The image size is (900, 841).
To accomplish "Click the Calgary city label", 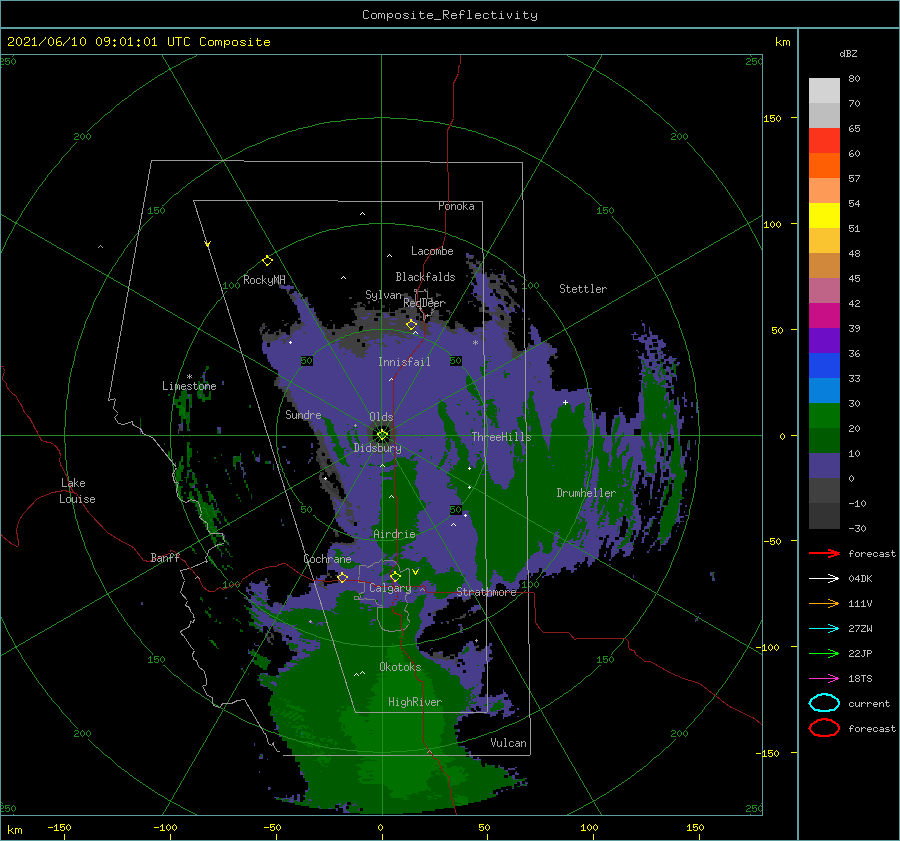I will pos(390,588).
